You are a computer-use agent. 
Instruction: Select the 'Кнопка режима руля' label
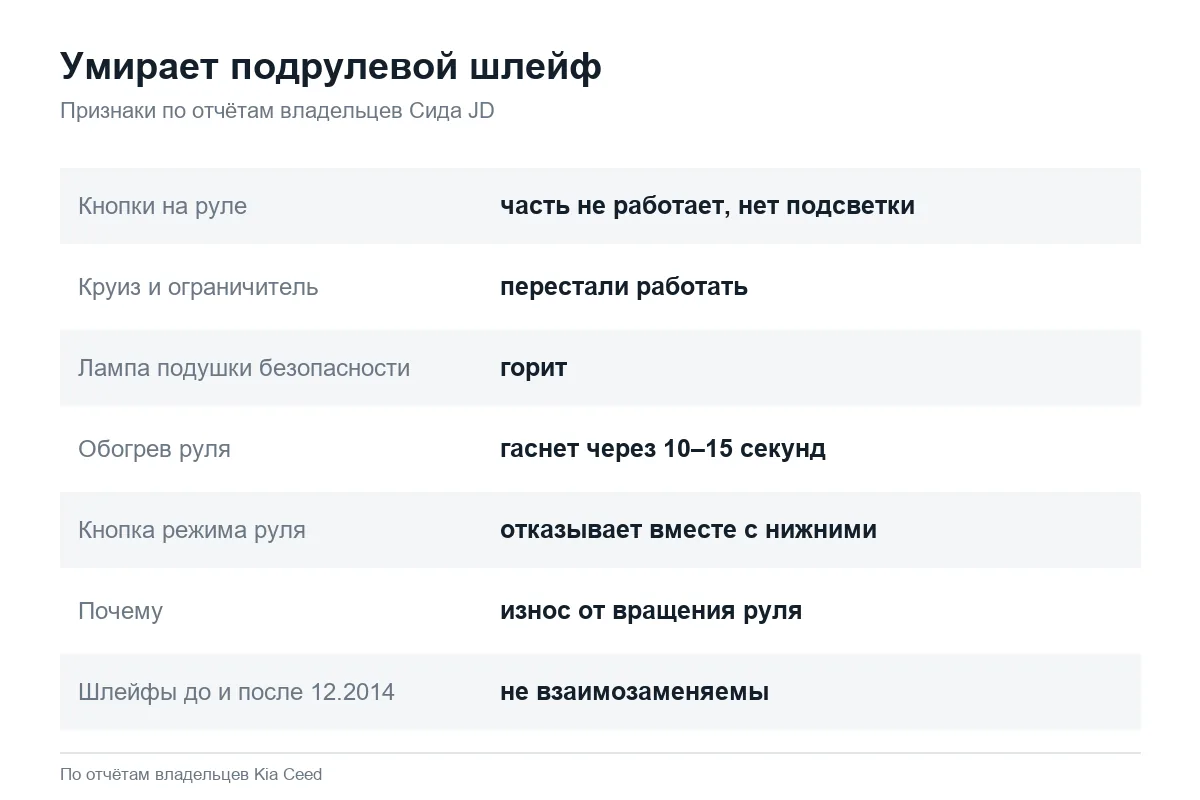(x=192, y=530)
